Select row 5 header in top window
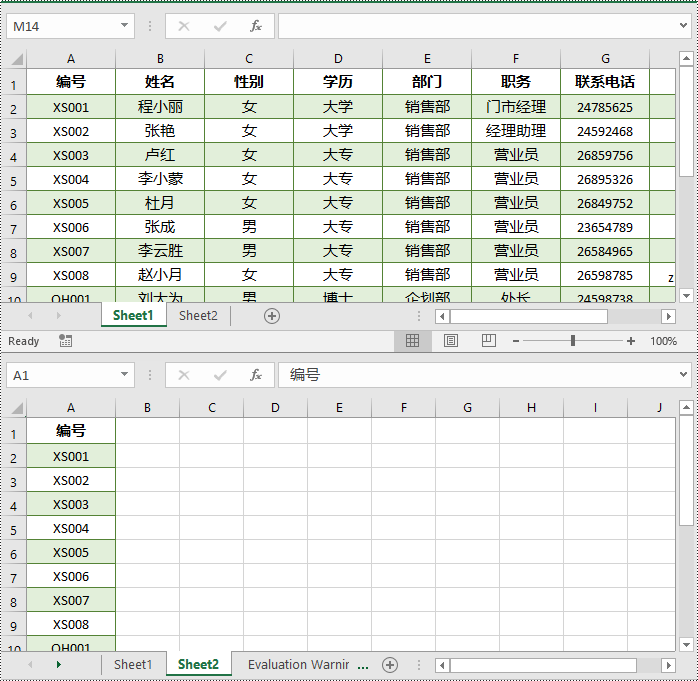Screen dimensions: 698x681 click(x=13, y=181)
